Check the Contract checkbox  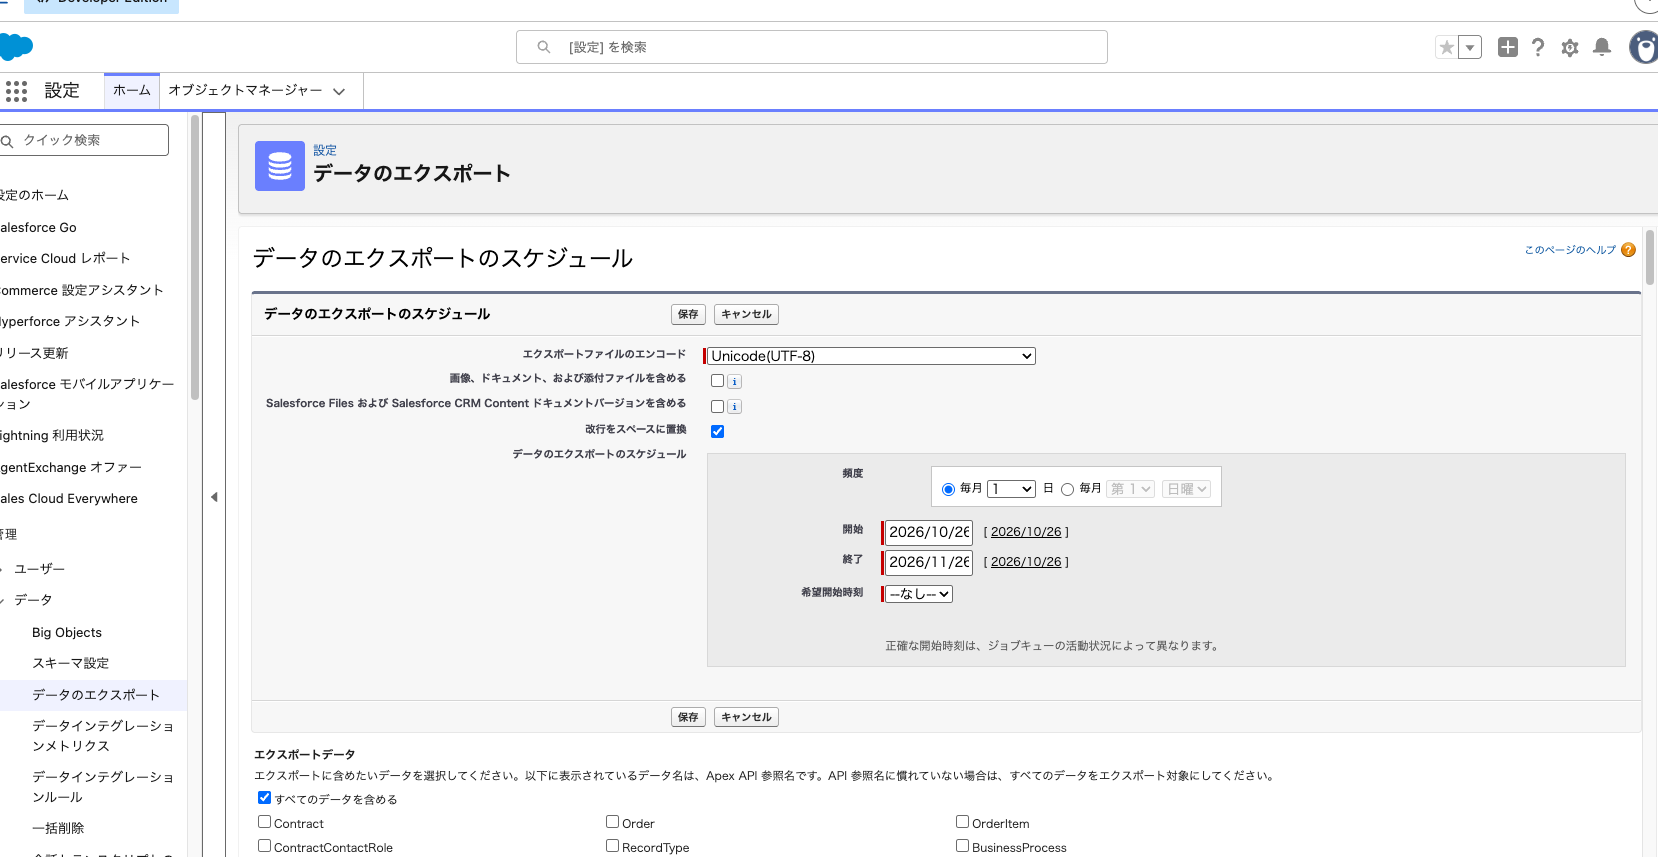click(264, 822)
